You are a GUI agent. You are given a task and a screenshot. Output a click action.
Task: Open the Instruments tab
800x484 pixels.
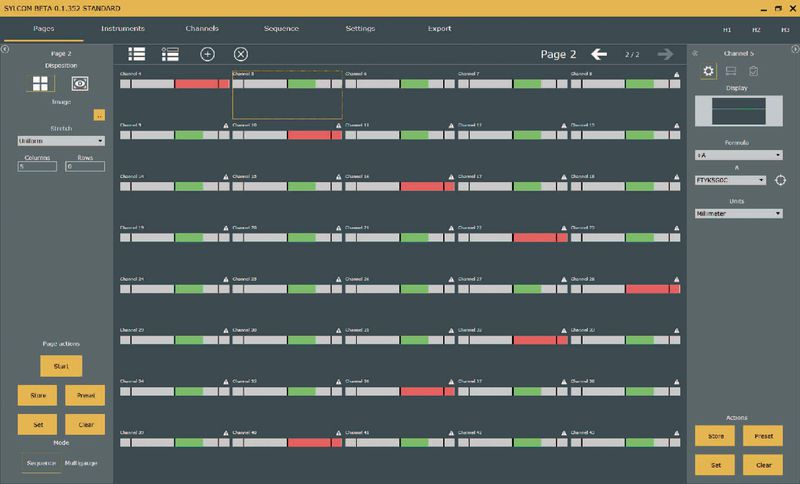point(123,28)
